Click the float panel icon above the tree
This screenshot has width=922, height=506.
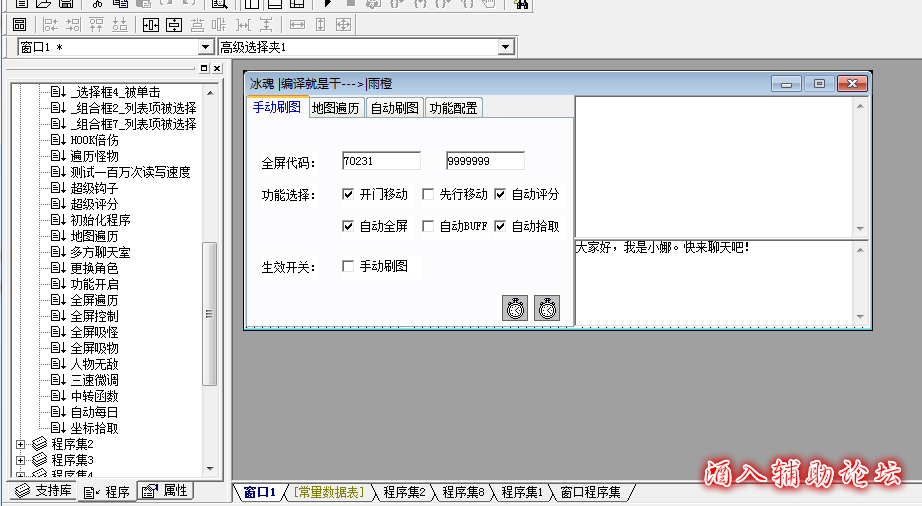tap(204, 68)
